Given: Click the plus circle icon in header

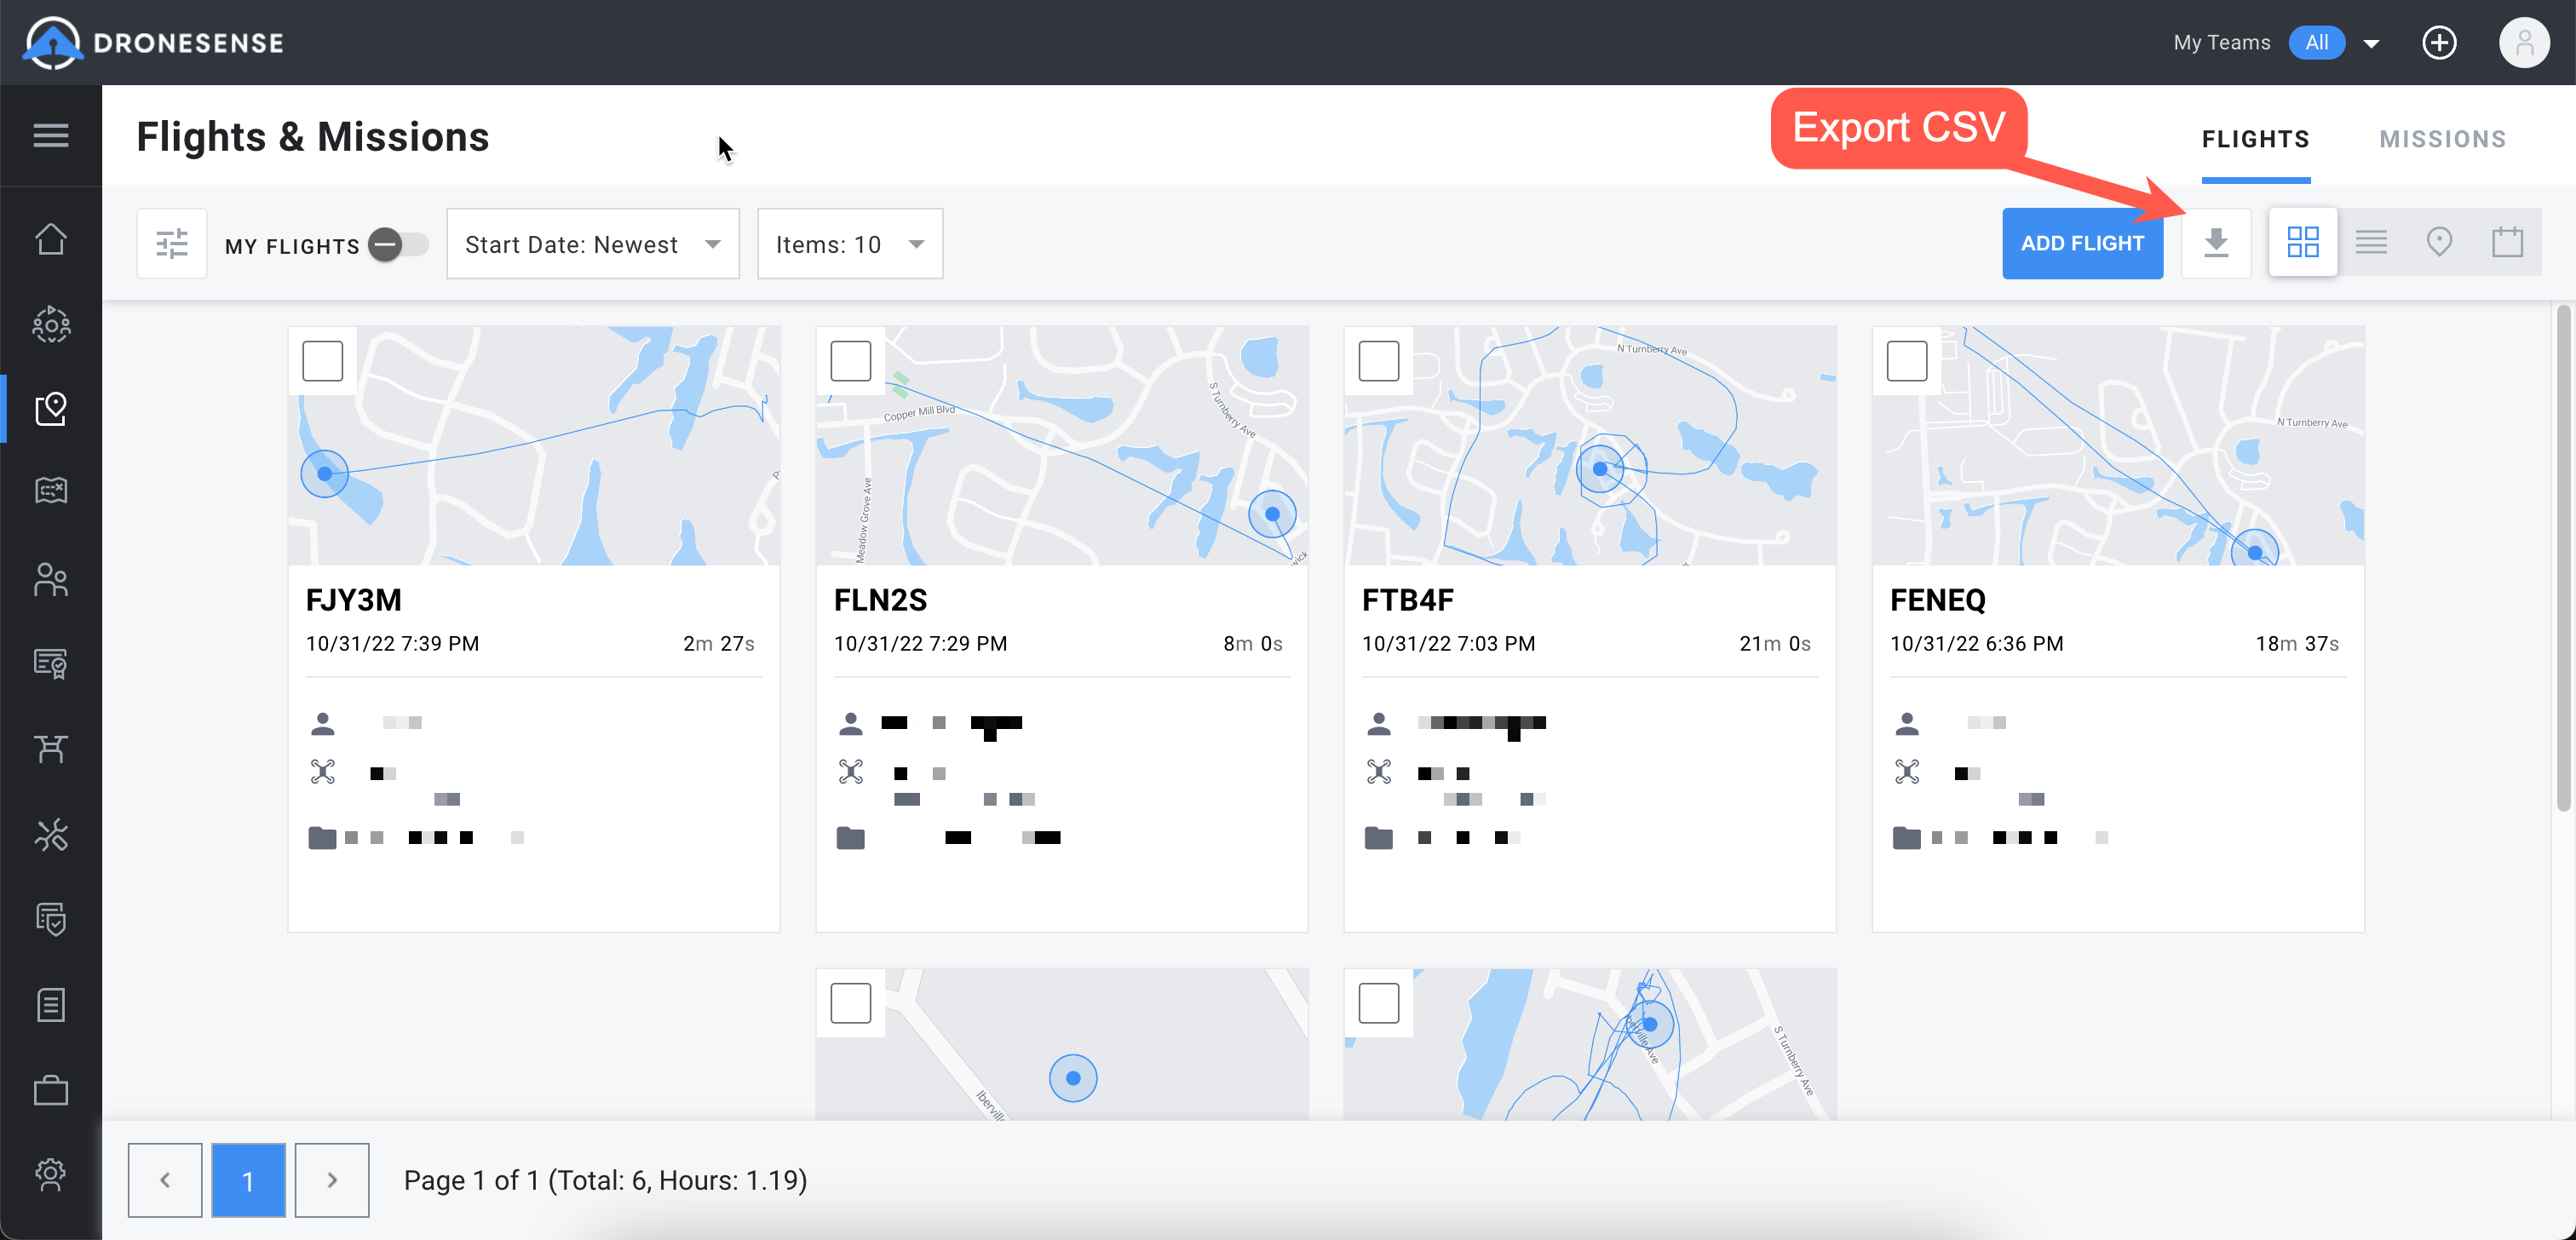Looking at the screenshot, I should click(x=2438, y=42).
